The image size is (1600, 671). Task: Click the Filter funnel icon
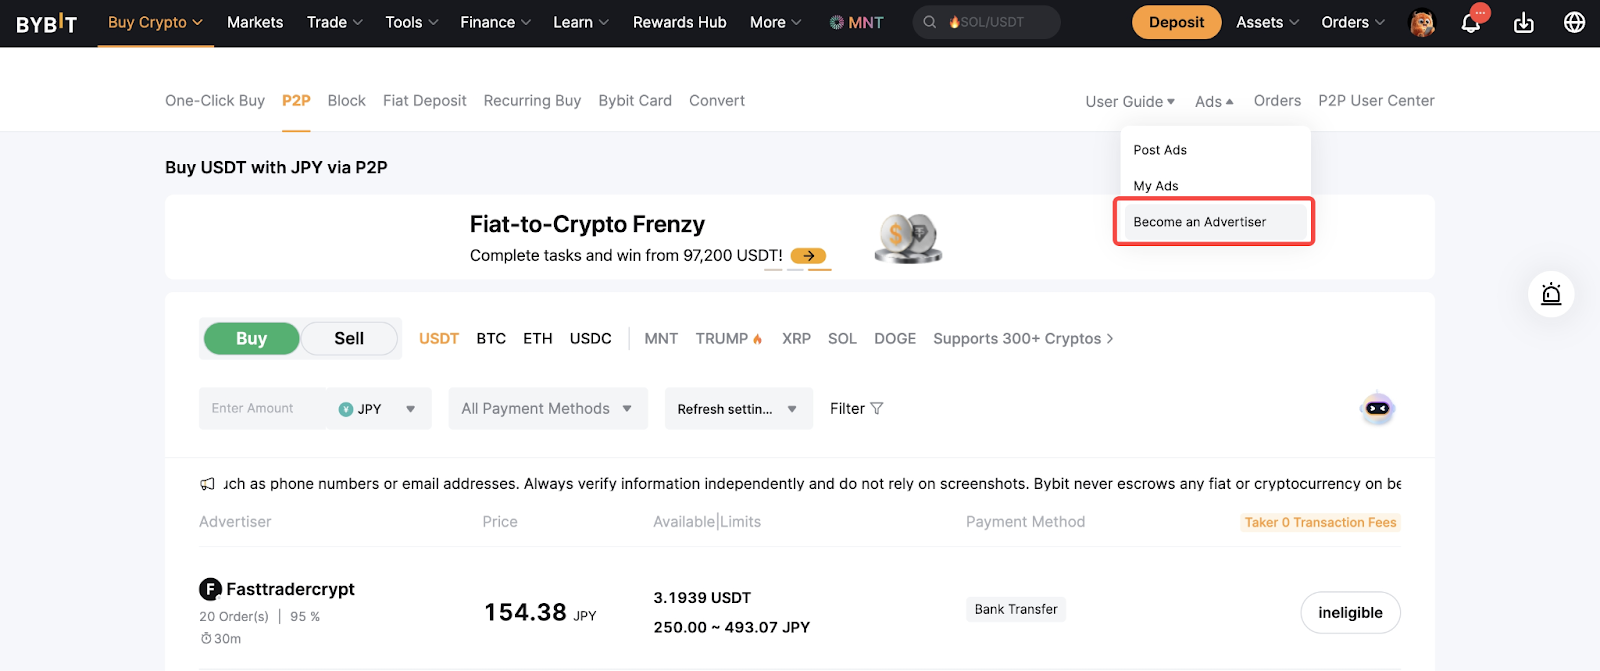click(877, 408)
